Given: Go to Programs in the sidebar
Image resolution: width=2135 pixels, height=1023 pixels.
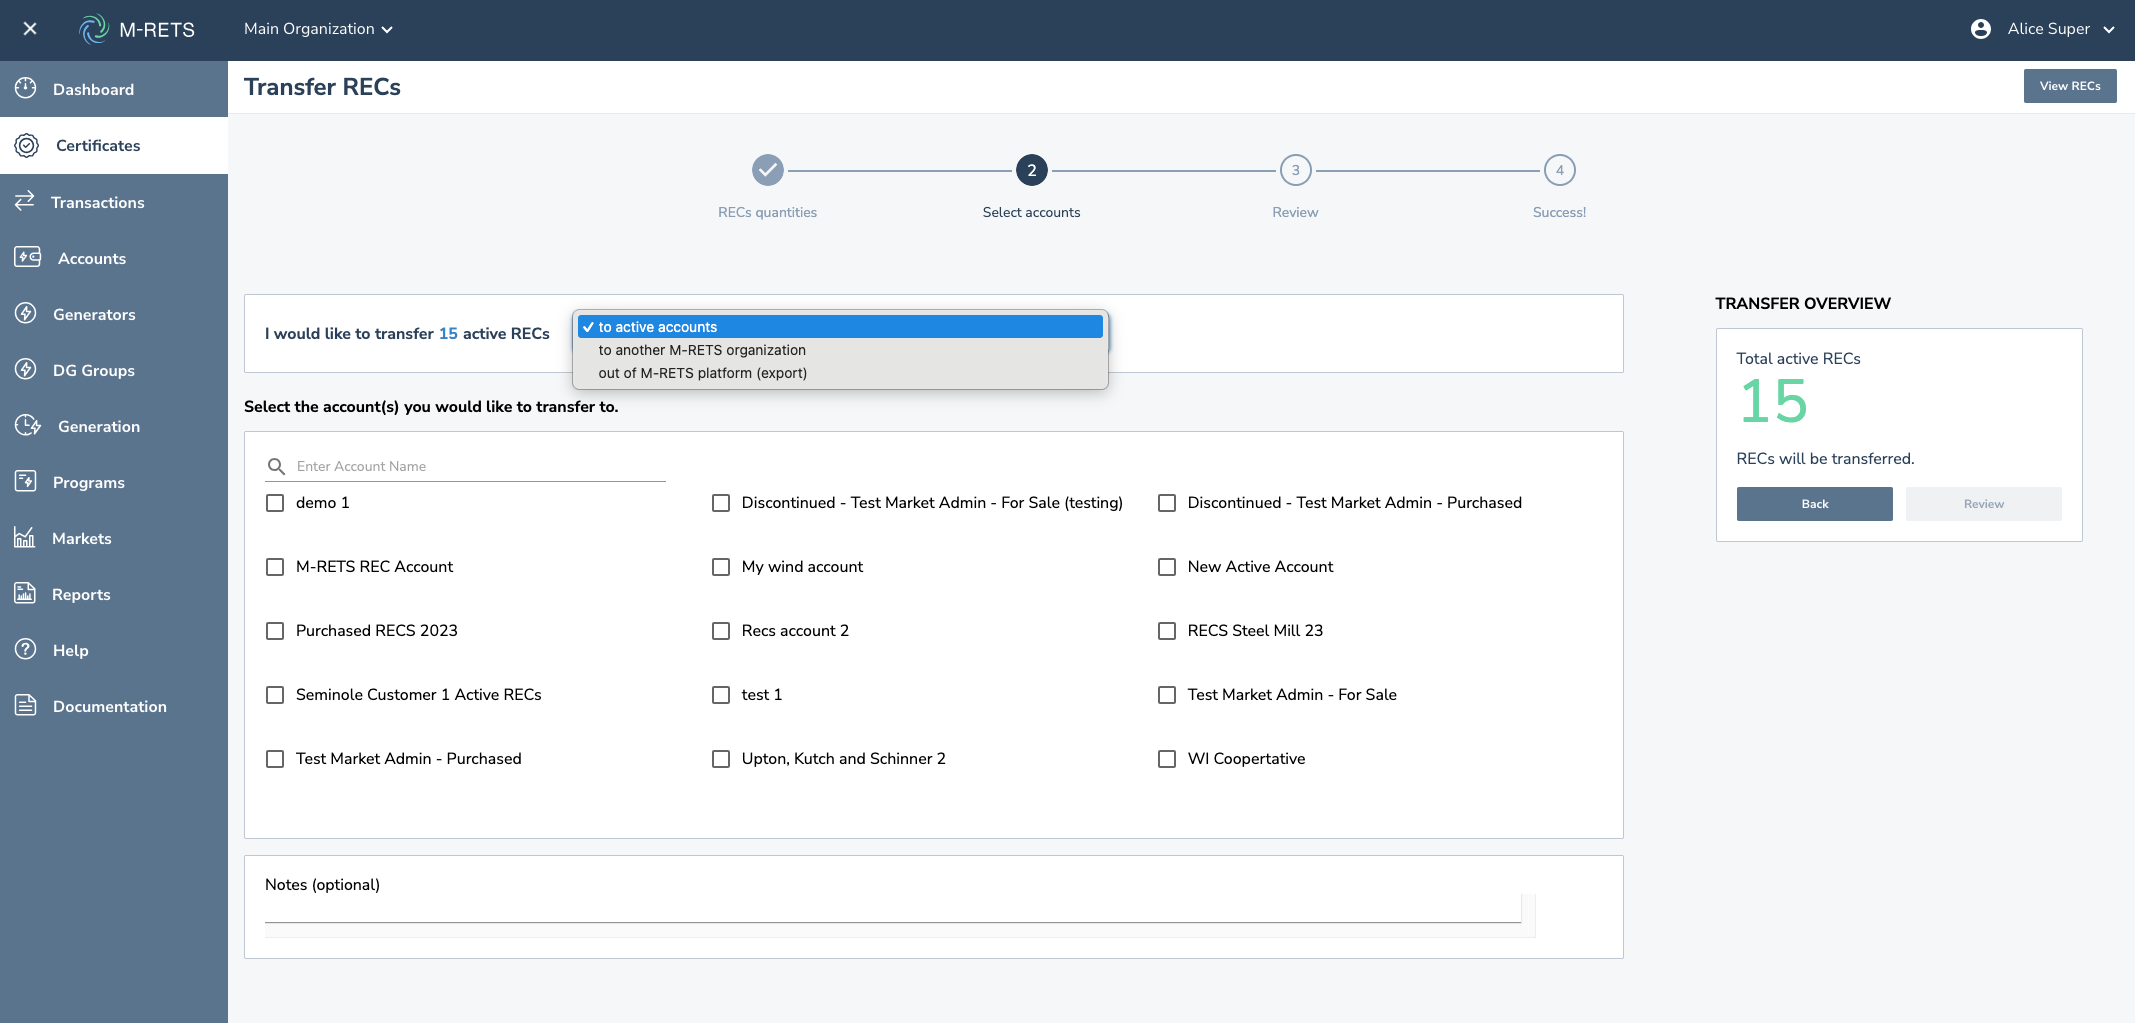Looking at the screenshot, I should pos(88,482).
